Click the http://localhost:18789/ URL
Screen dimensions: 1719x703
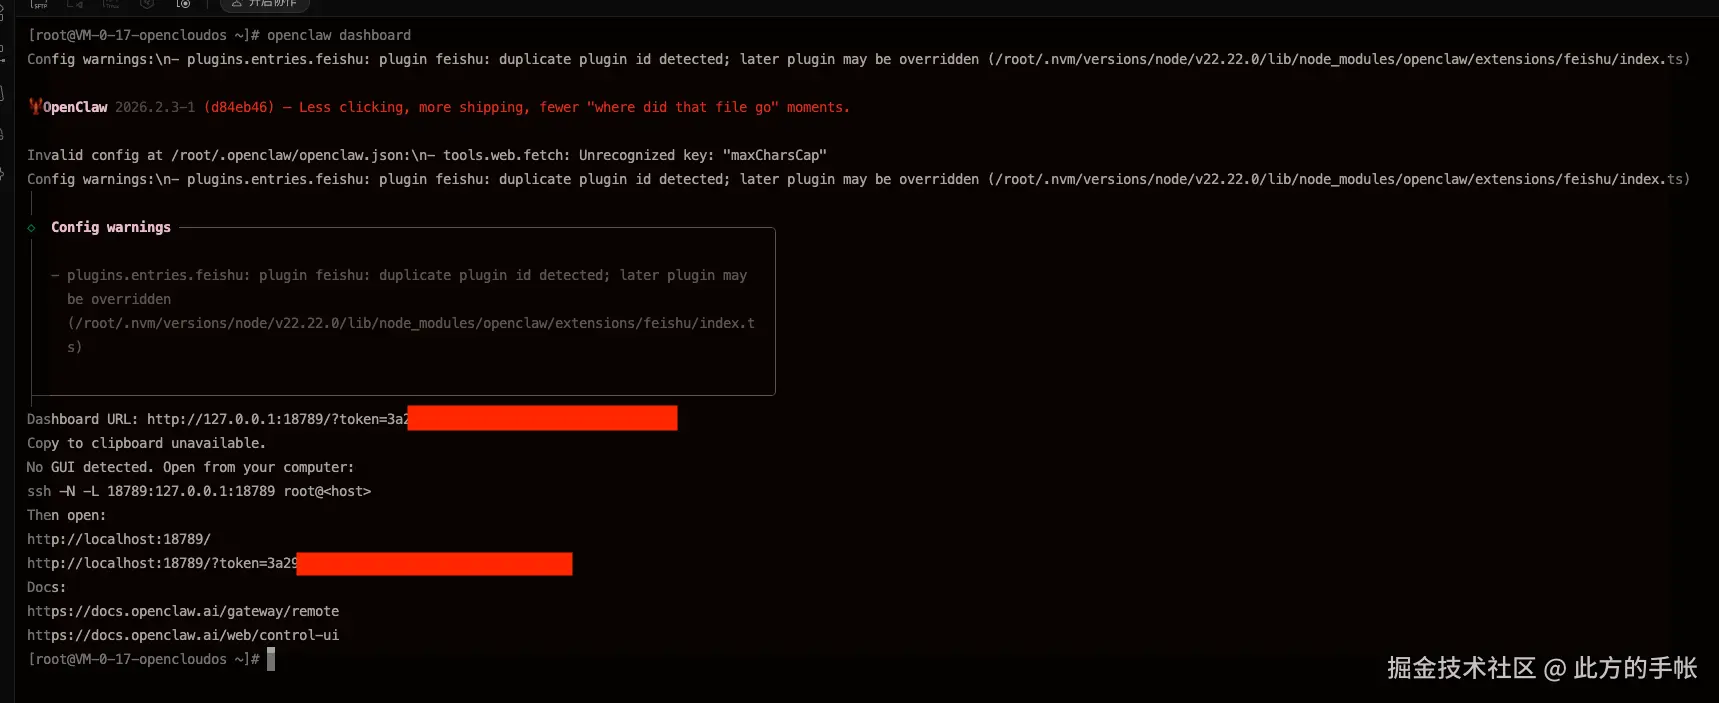click(119, 539)
